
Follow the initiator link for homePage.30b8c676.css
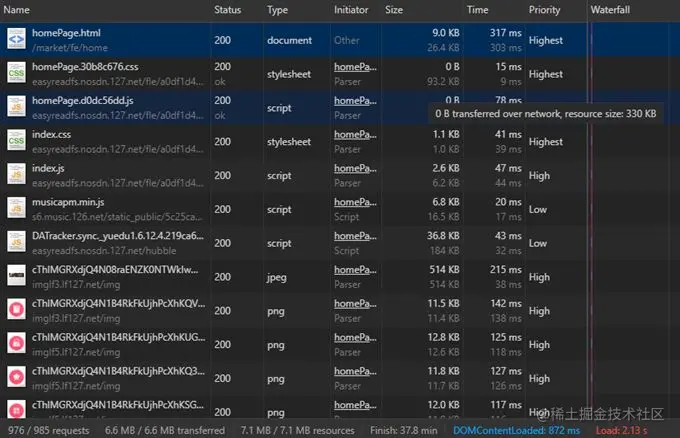tap(355, 67)
